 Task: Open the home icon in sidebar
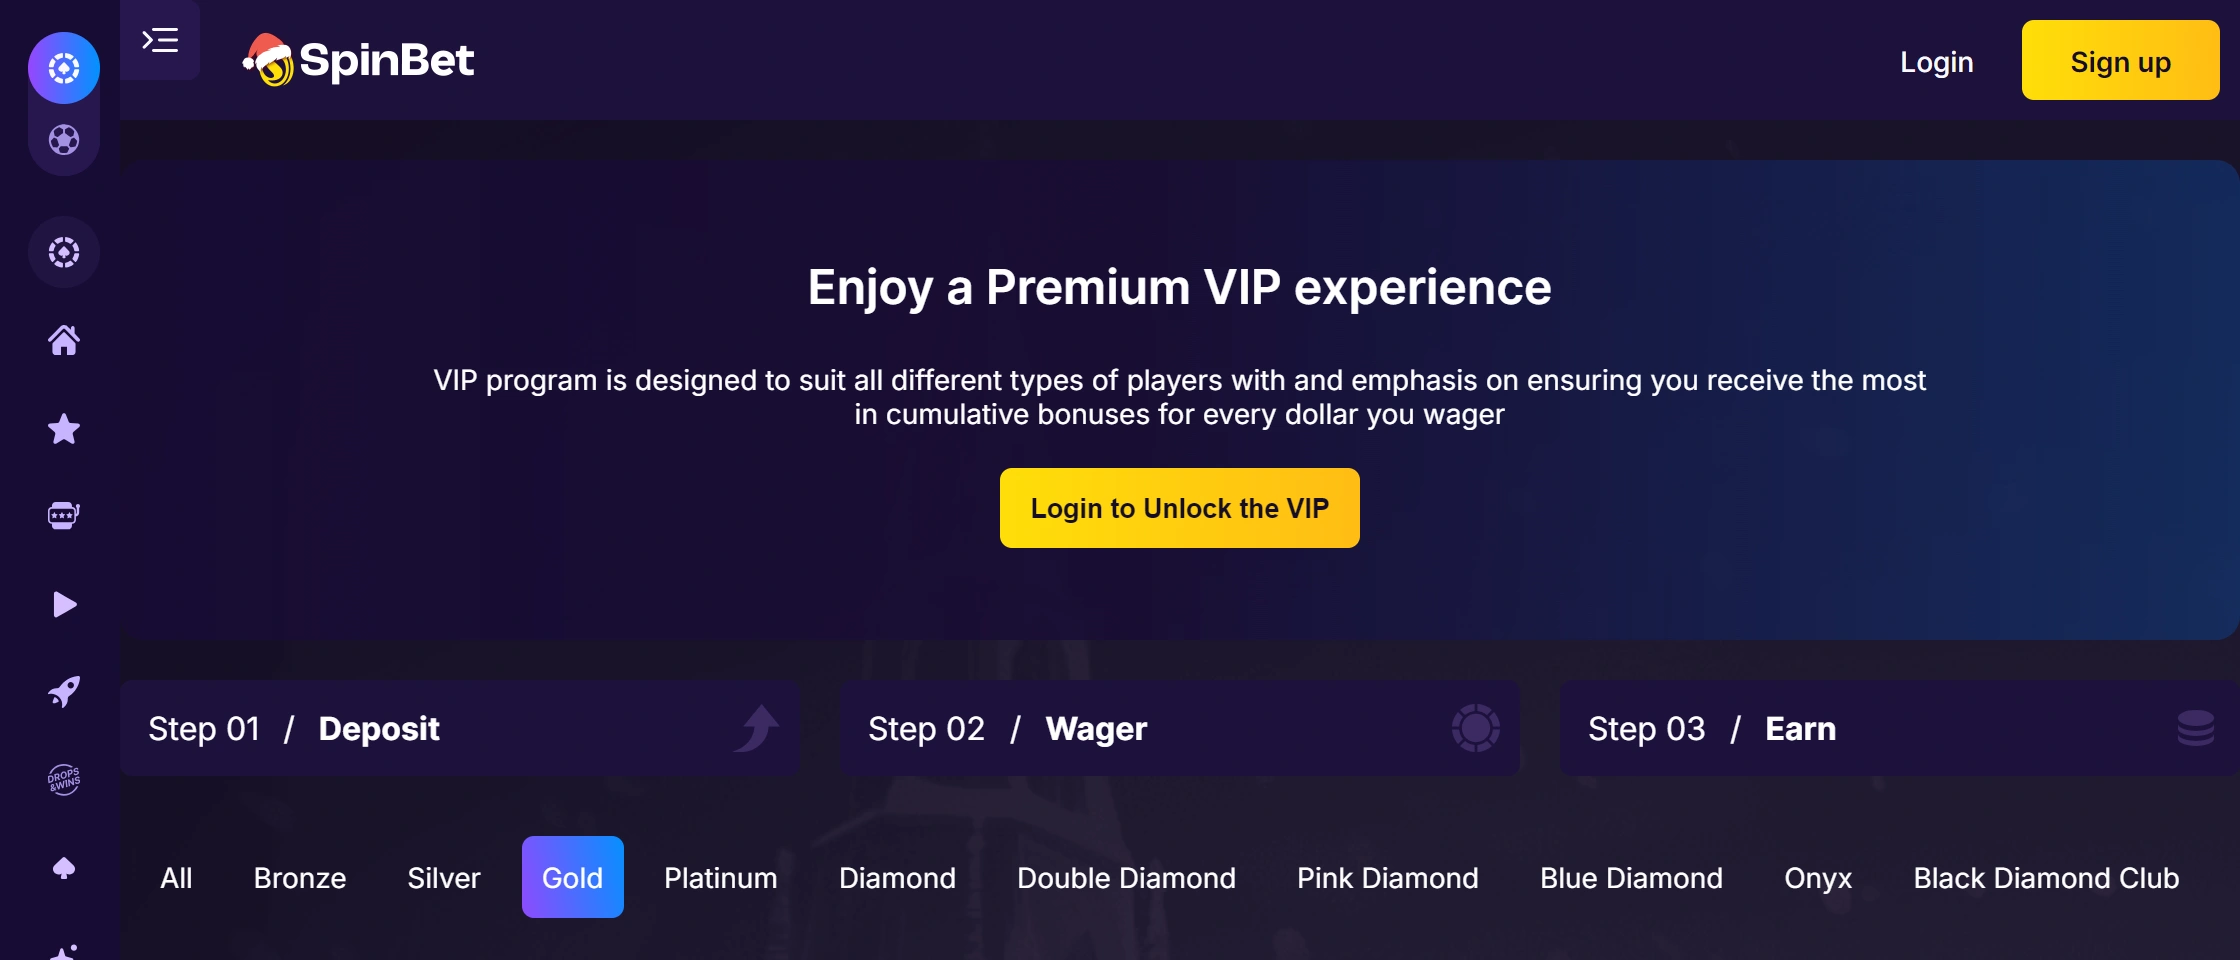click(x=64, y=341)
